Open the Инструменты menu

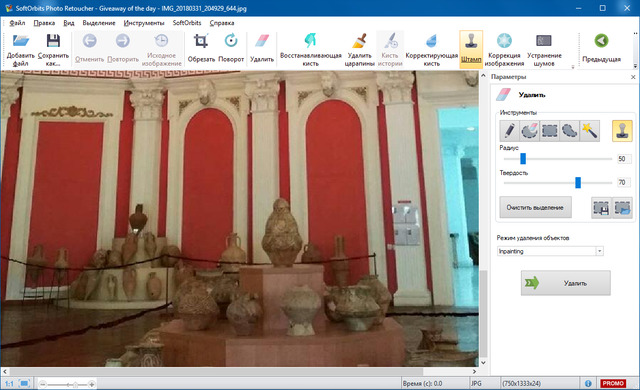coord(144,23)
